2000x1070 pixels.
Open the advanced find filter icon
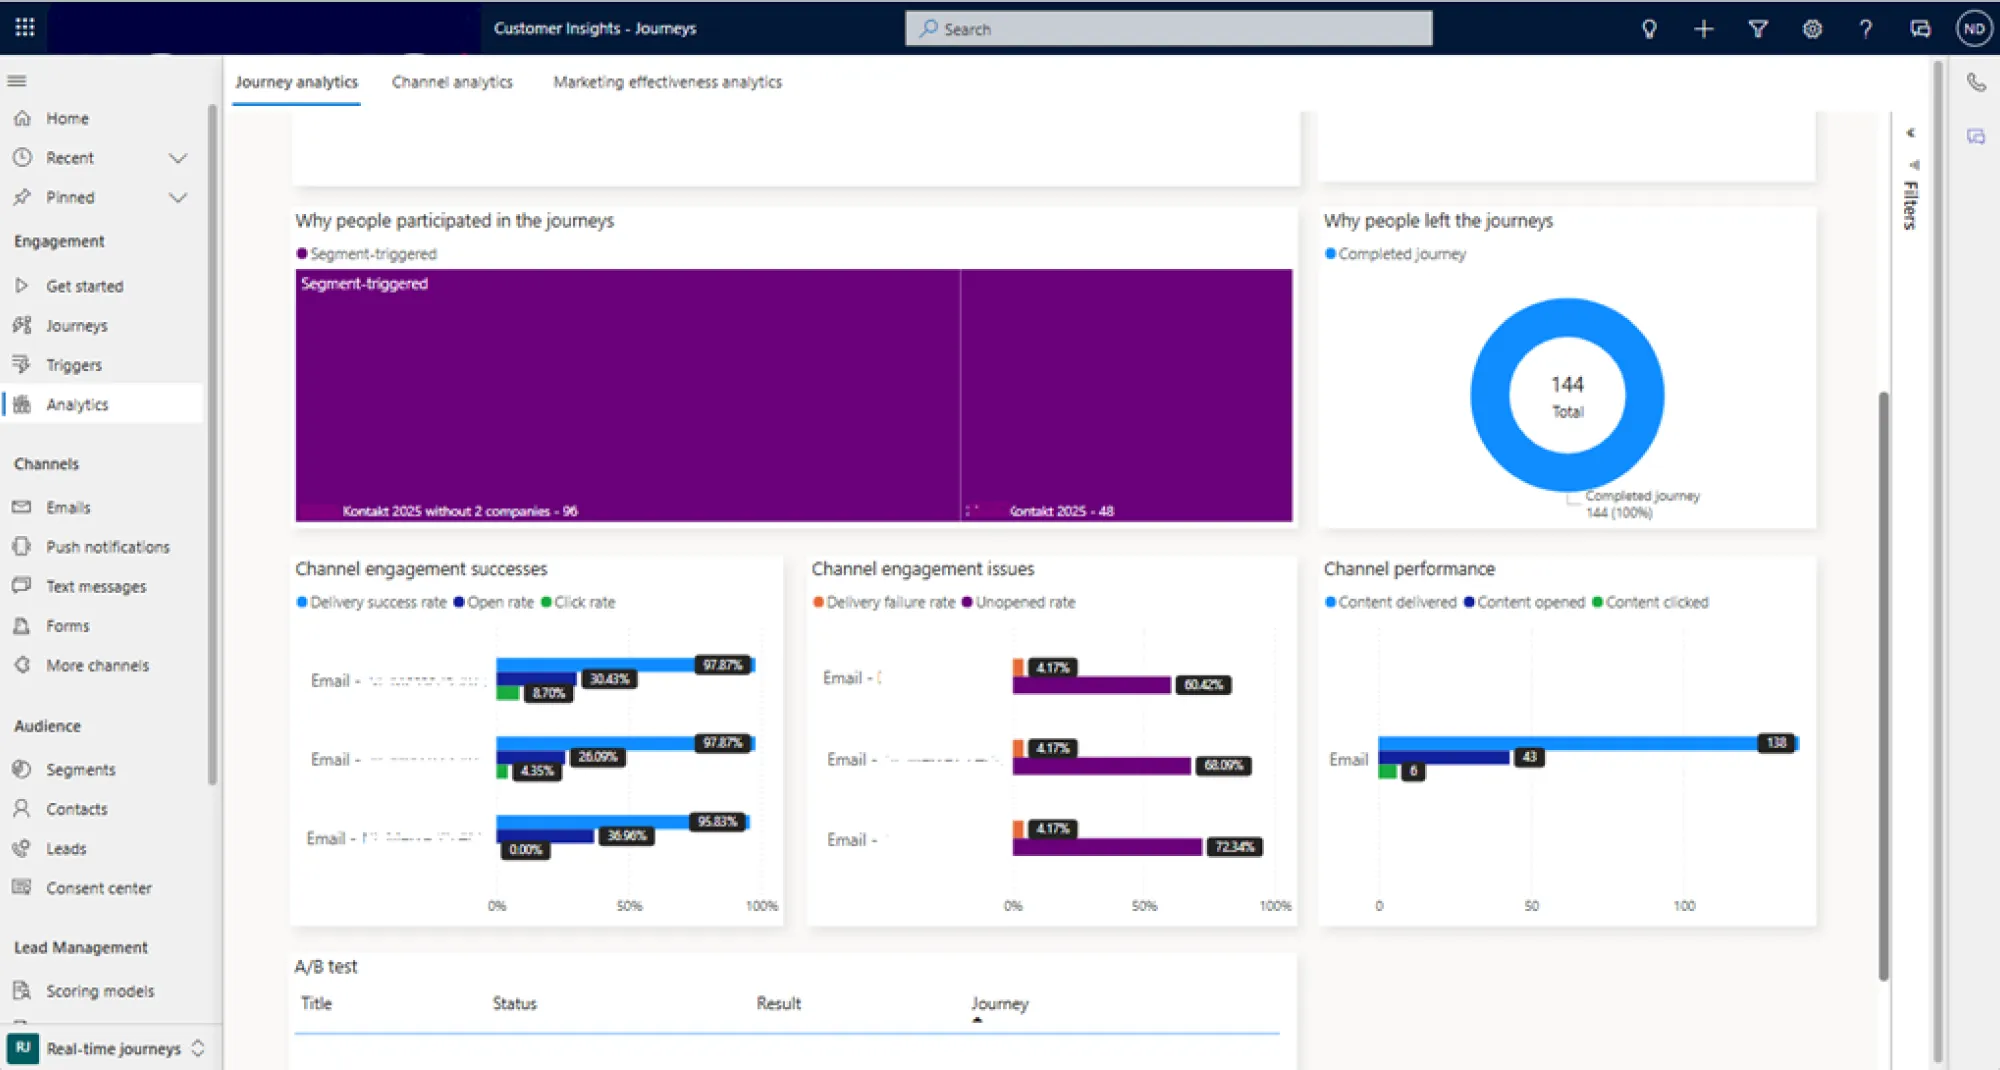pos(1757,29)
